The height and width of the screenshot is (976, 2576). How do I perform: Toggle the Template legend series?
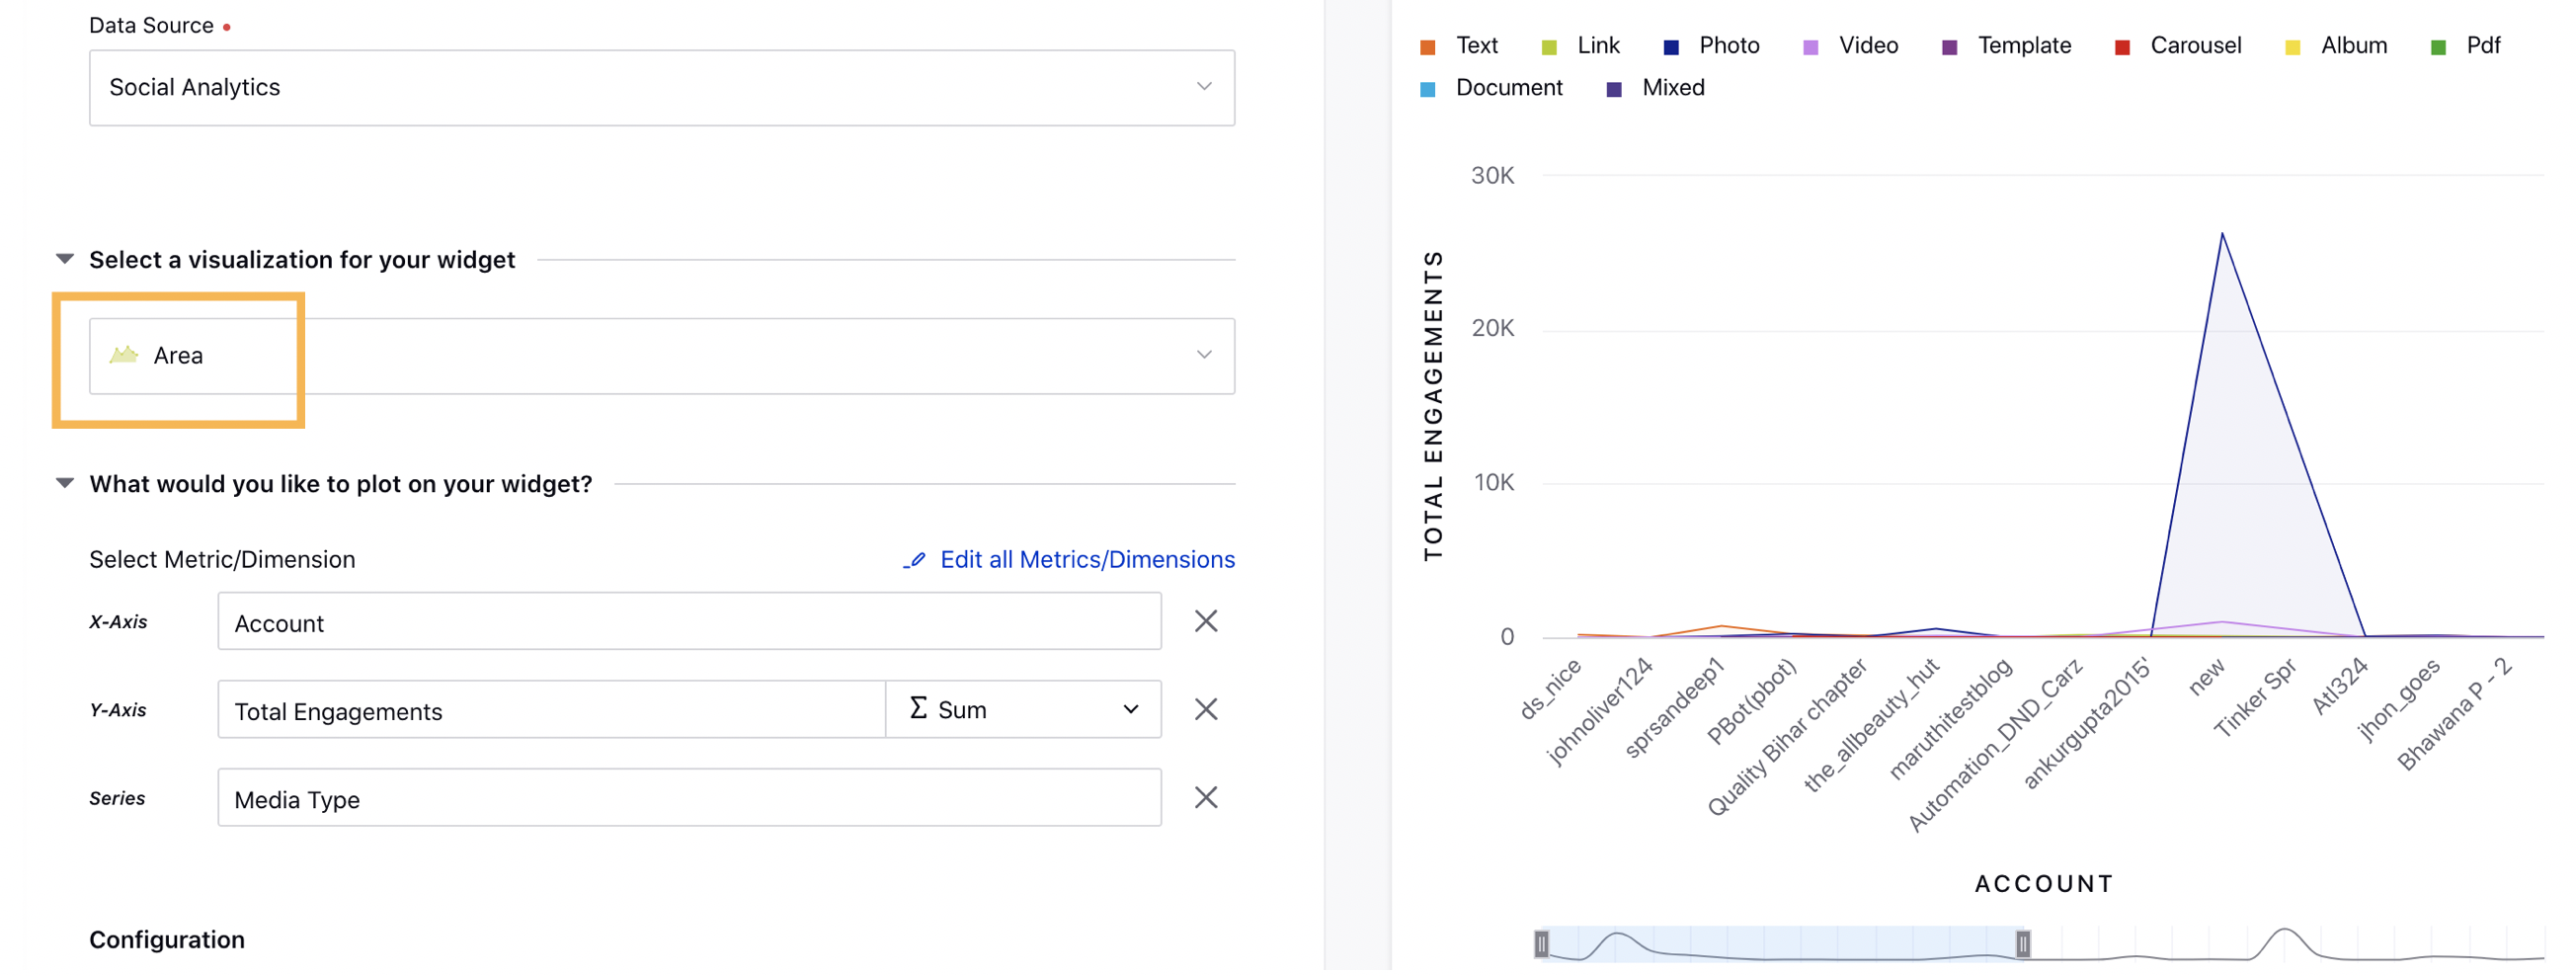(2006, 46)
